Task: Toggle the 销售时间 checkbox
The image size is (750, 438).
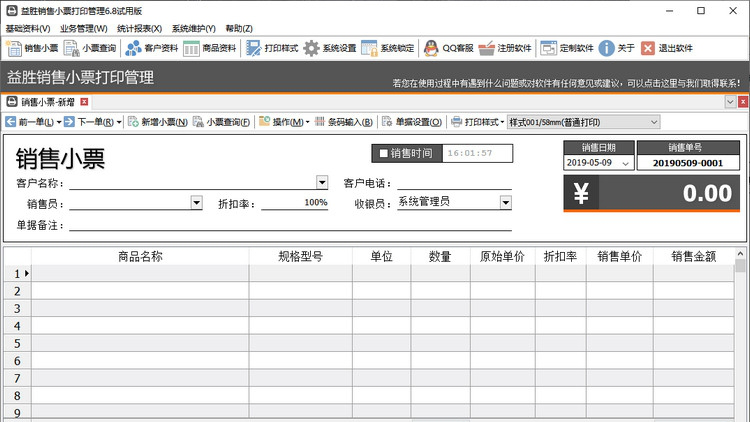Action: pyautogui.click(x=382, y=154)
